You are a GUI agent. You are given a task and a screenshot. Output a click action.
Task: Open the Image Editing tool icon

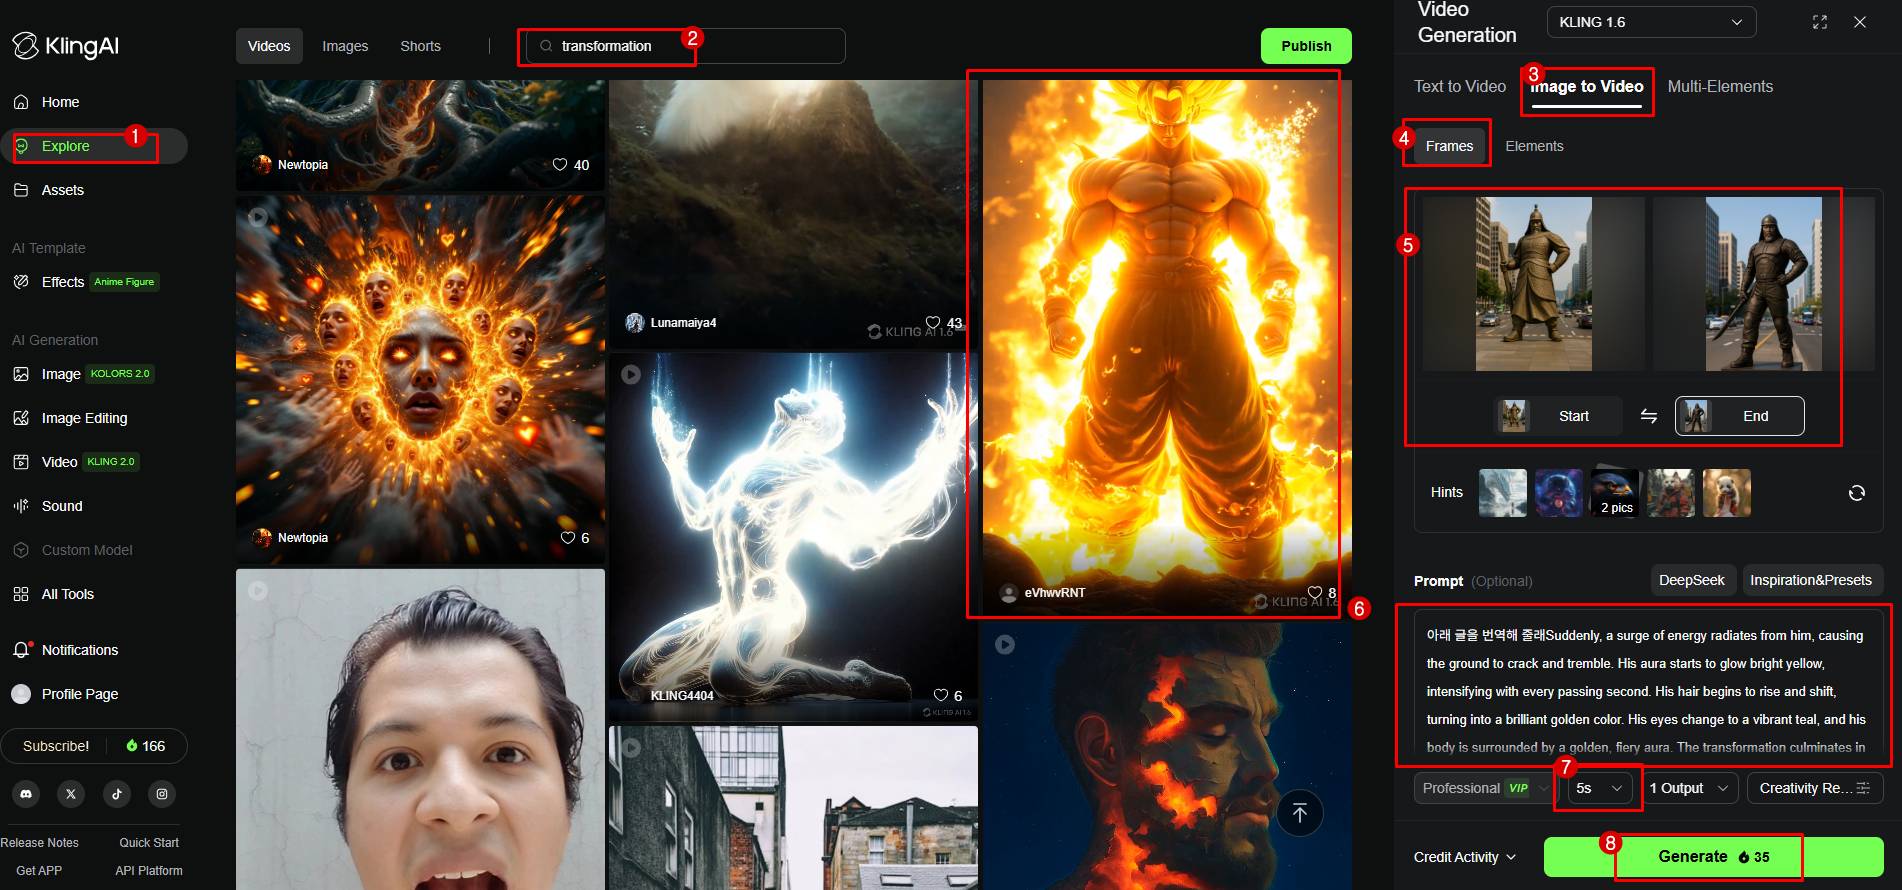click(x=21, y=418)
